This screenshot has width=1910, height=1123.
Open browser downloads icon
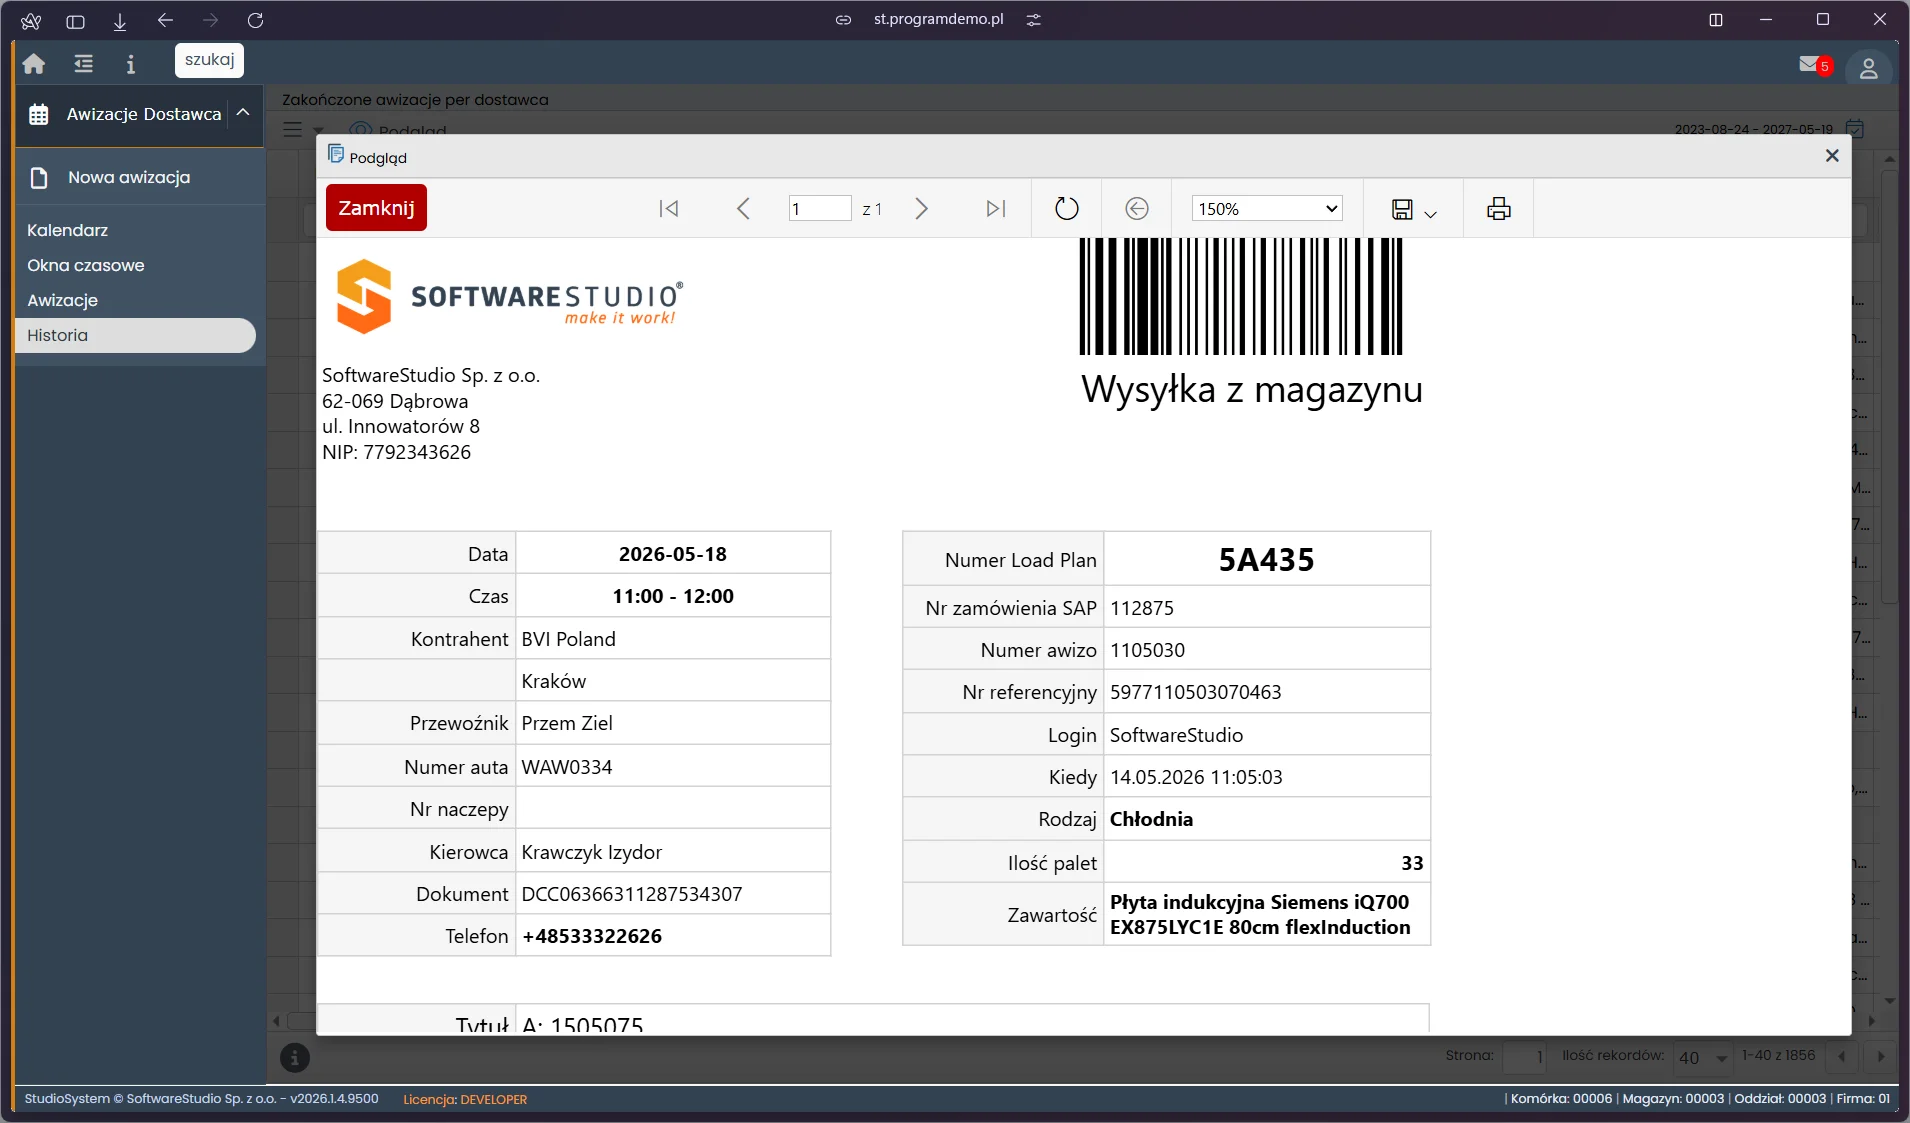coord(120,20)
